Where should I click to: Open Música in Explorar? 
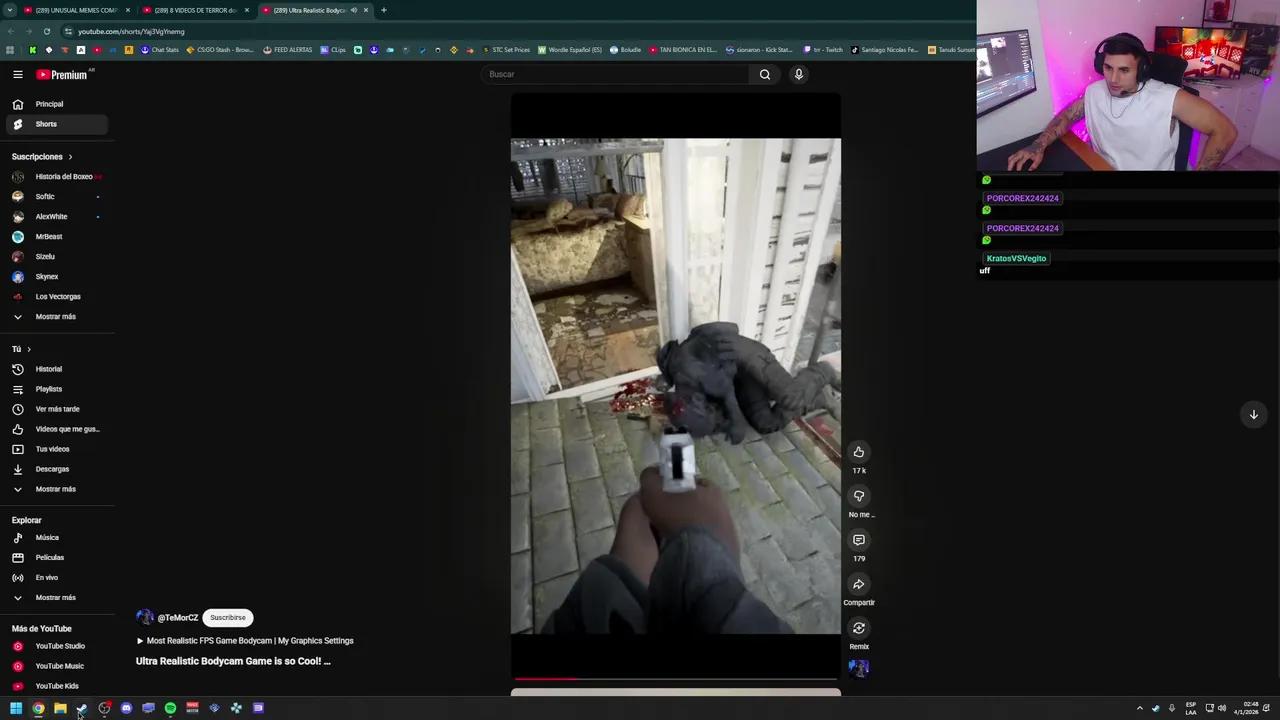(56, 538)
